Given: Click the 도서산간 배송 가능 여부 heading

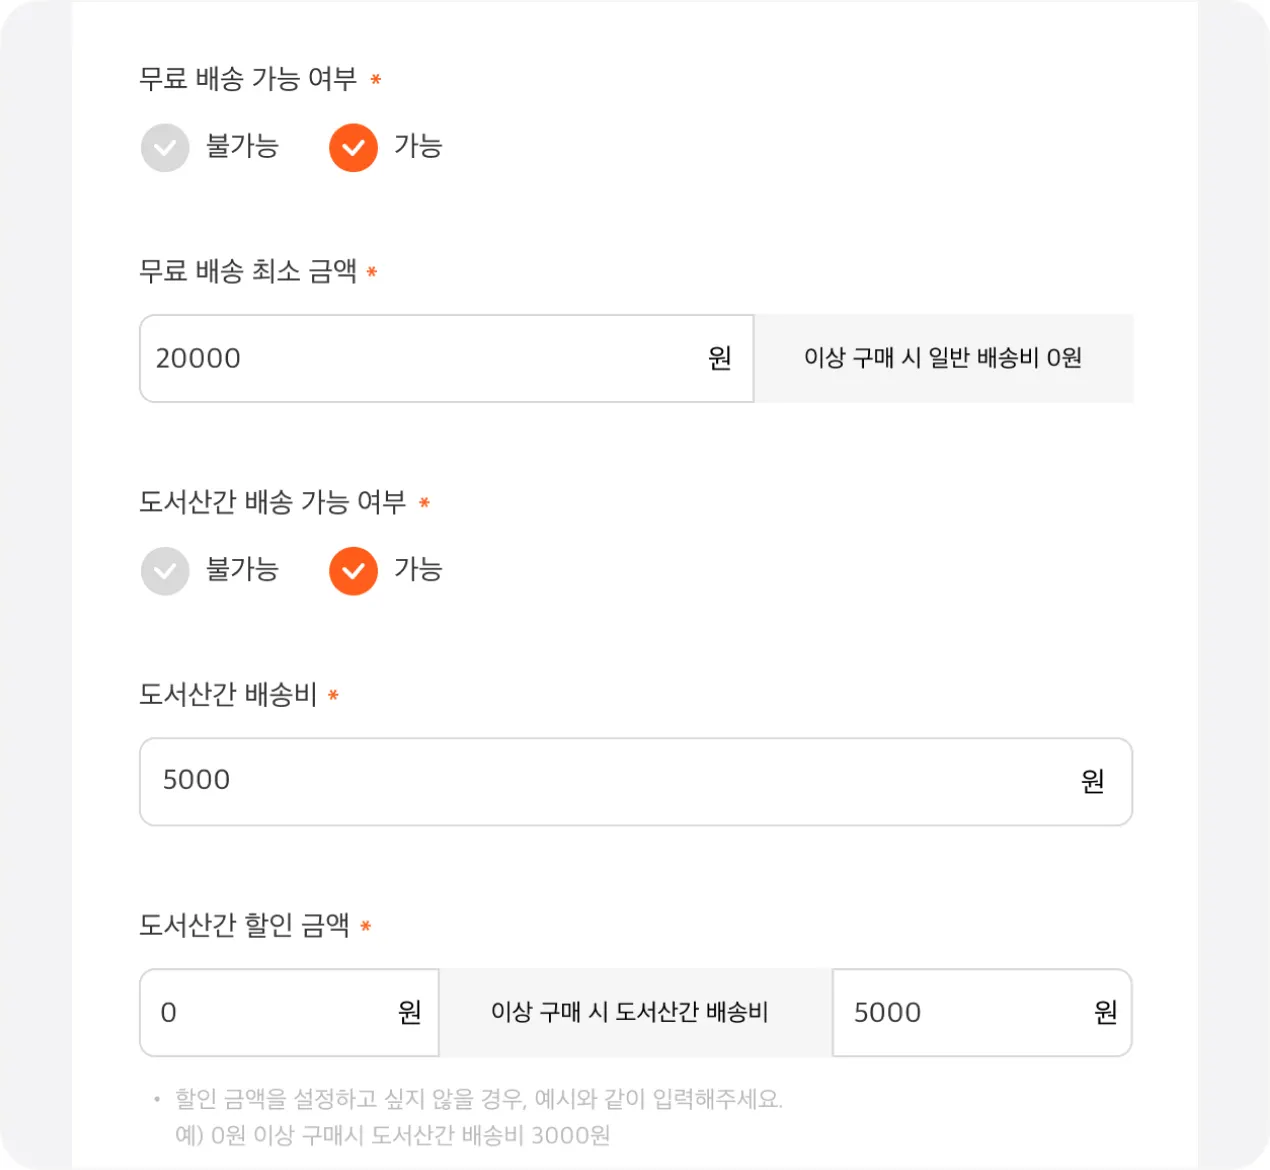Looking at the screenshot, I should pos(272,502).
